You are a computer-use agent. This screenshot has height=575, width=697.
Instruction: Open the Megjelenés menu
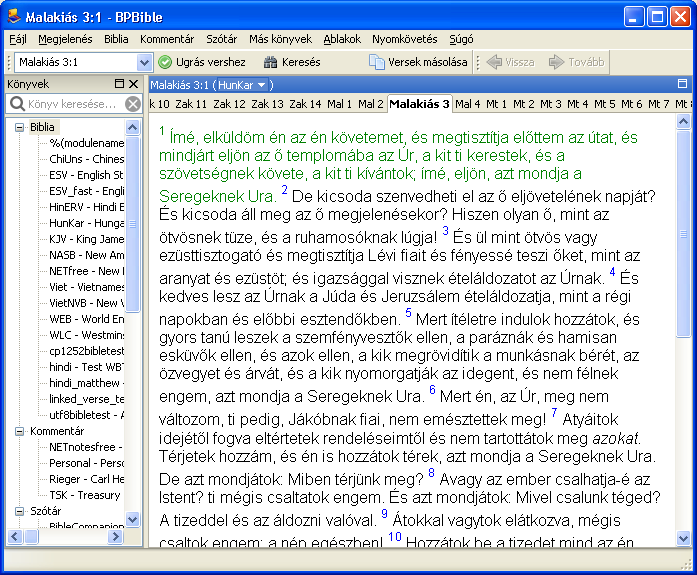(x=65, y=40)
